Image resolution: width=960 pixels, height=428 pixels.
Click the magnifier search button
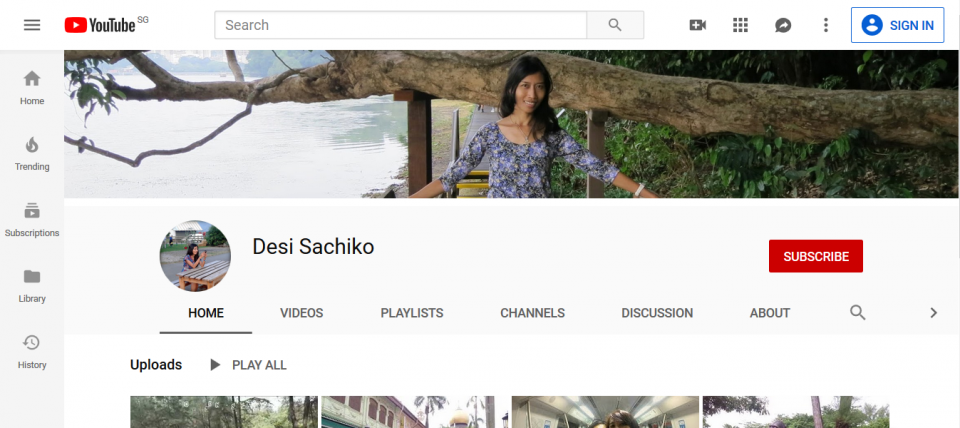[615, 25]
